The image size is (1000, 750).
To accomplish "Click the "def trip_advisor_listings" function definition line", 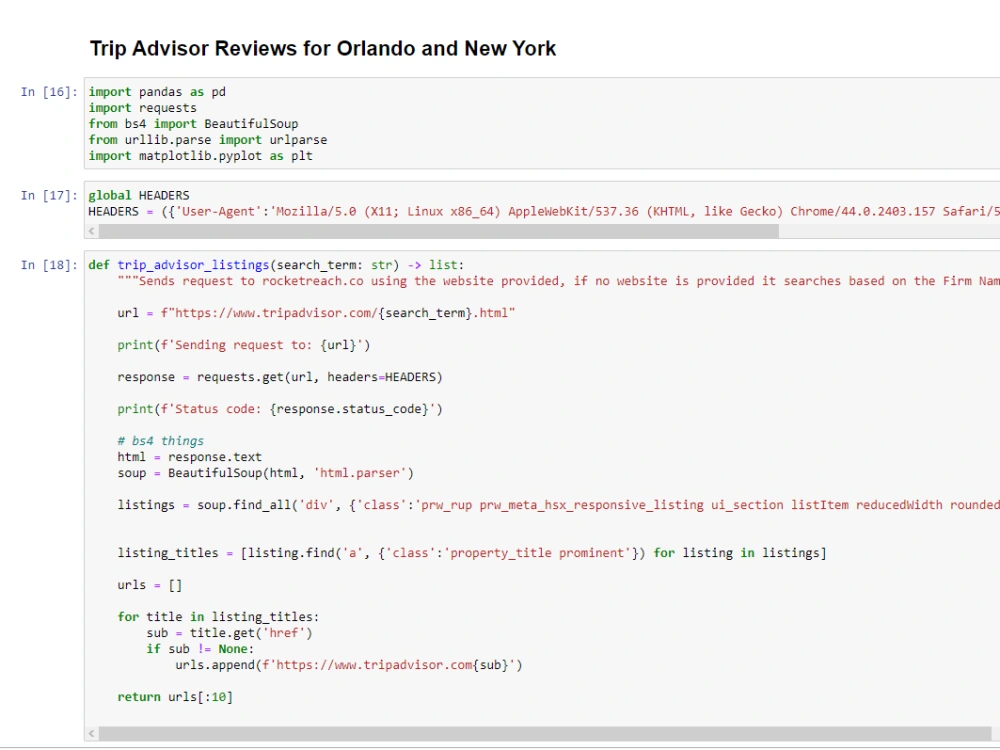I will (276, 265).
